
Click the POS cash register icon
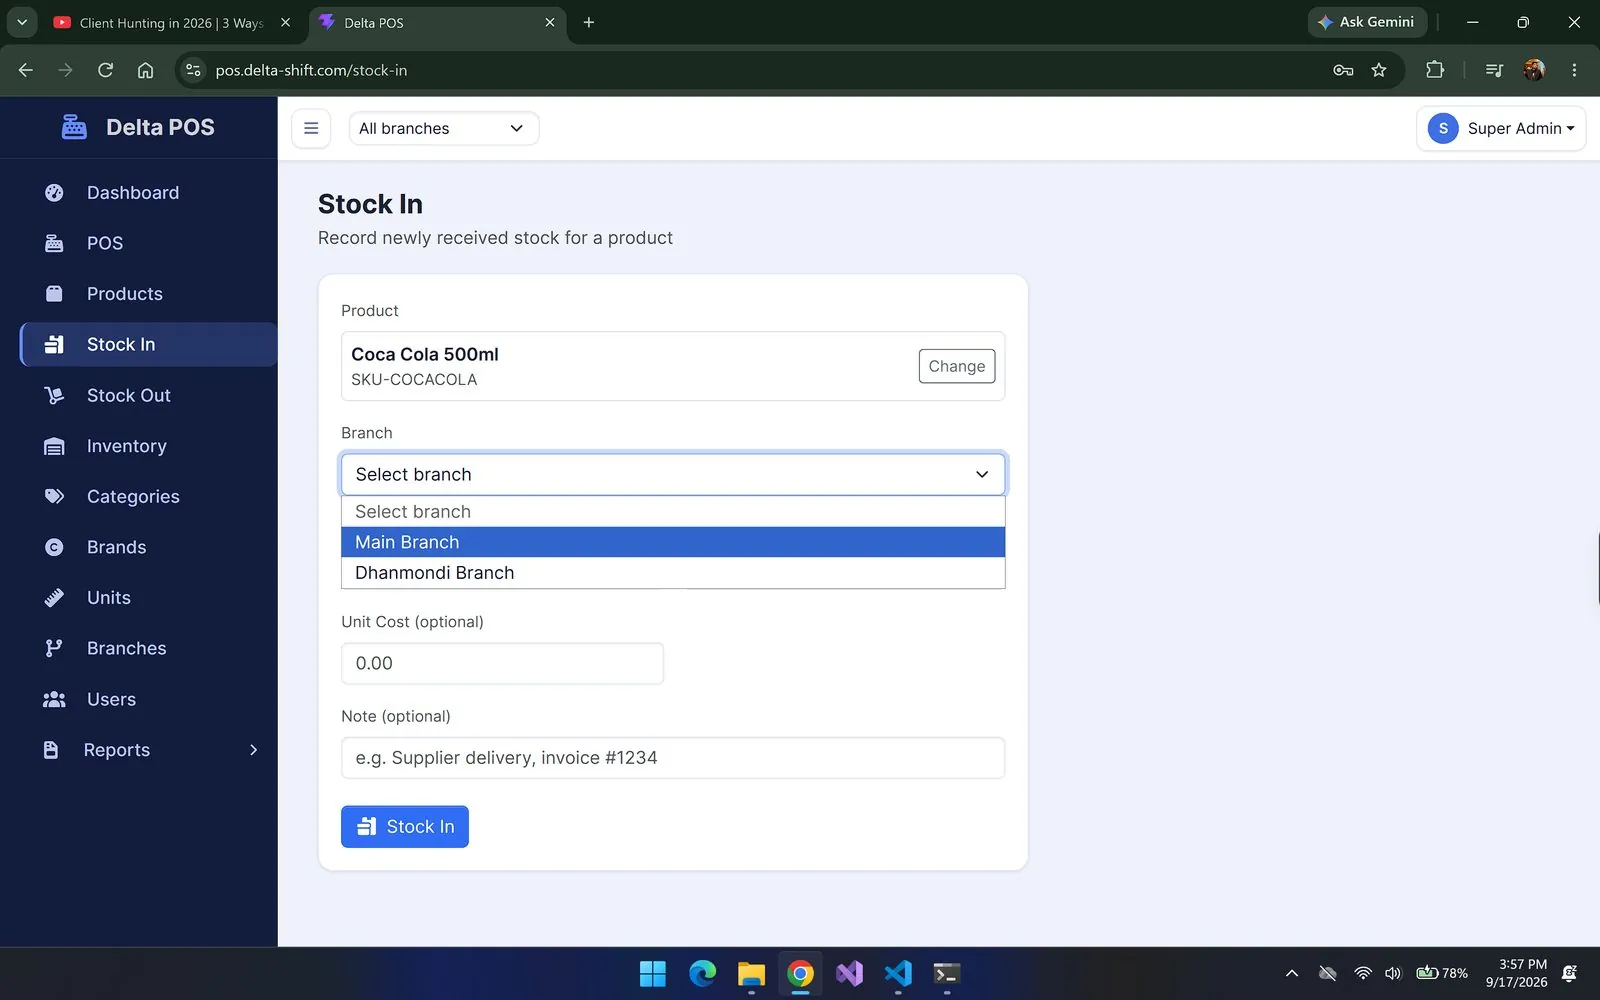click(54, 243)
